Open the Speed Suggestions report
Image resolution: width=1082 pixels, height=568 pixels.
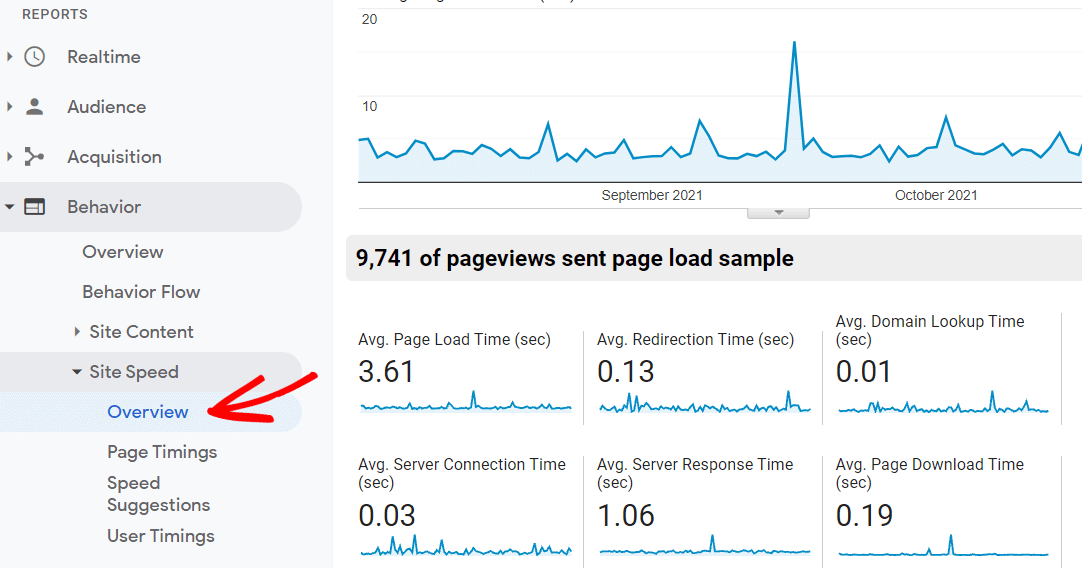pyautogui.click(x=159, y=494)
